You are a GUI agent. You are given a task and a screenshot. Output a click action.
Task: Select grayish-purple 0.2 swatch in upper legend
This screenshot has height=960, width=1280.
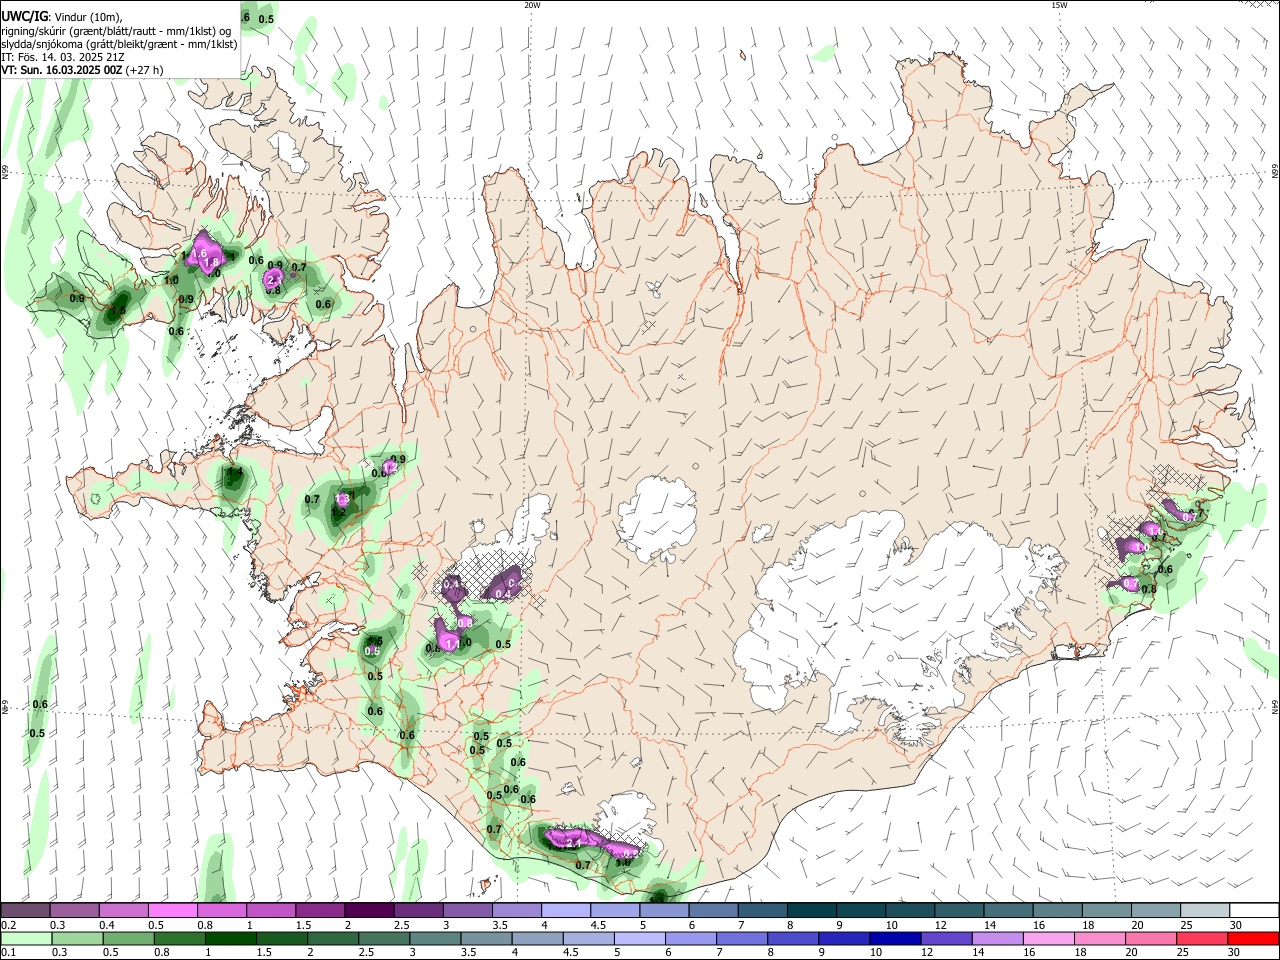tap(25, 911)
